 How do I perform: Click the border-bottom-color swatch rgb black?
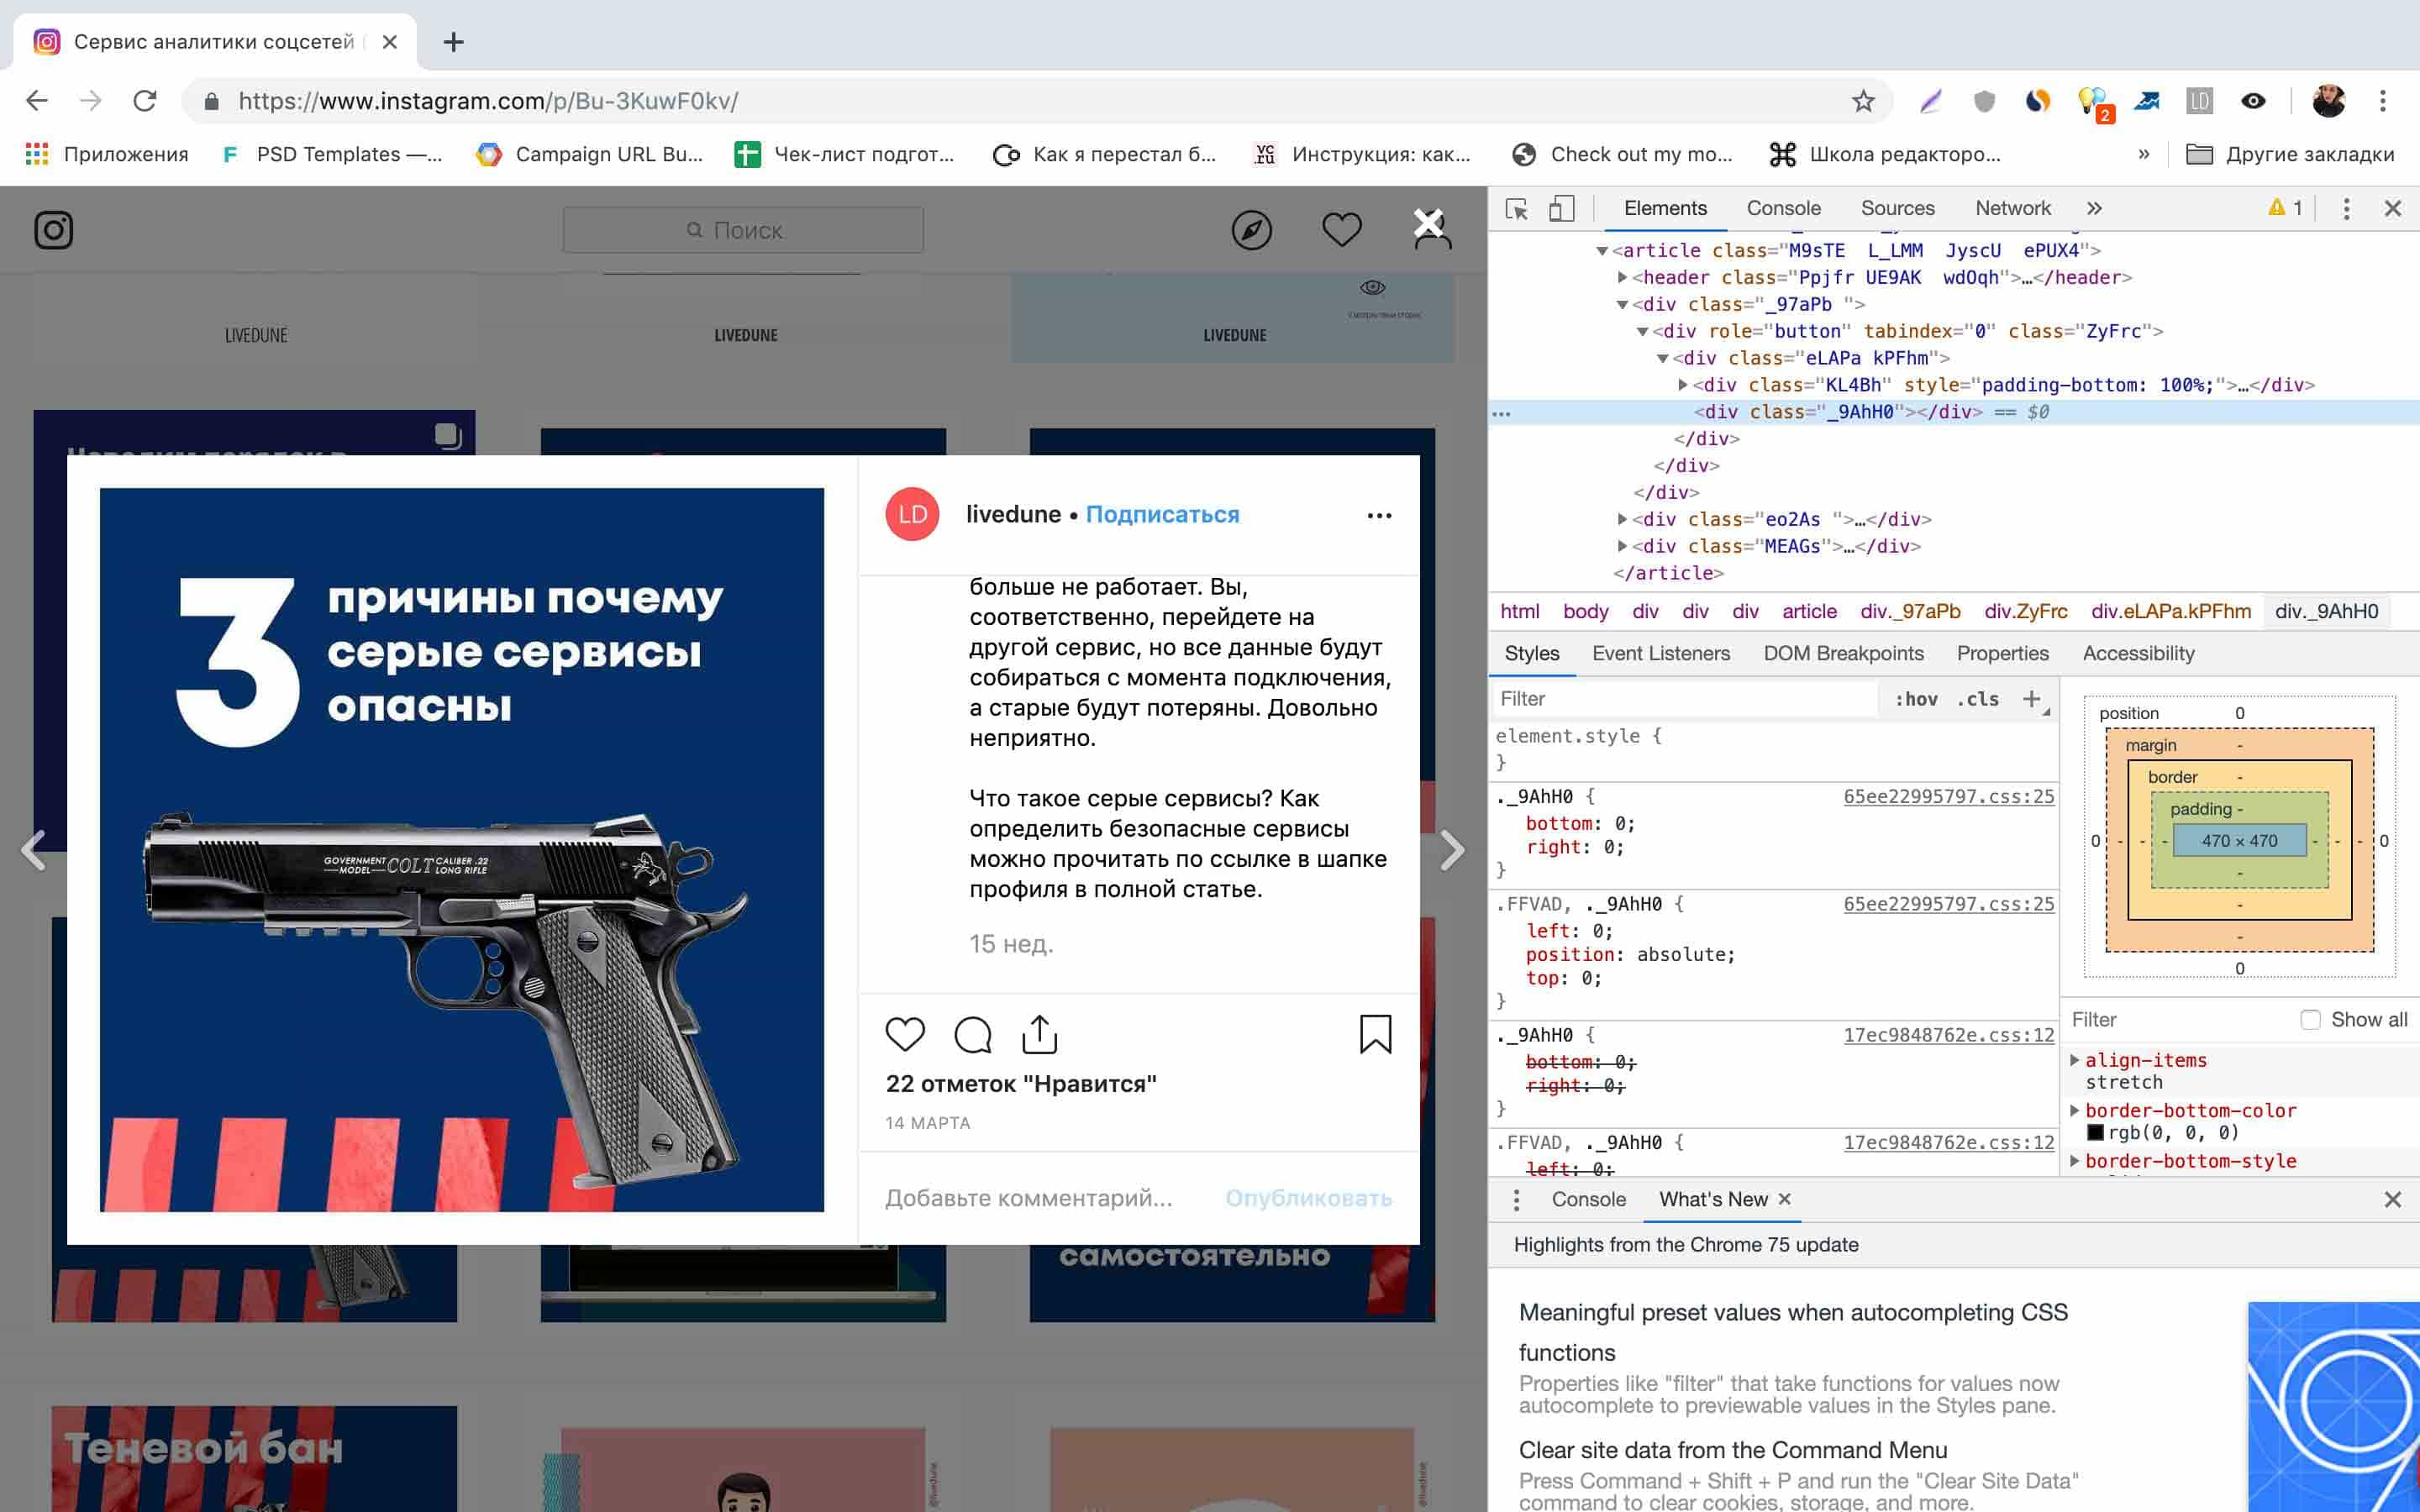click(x=2092, y=1132)
